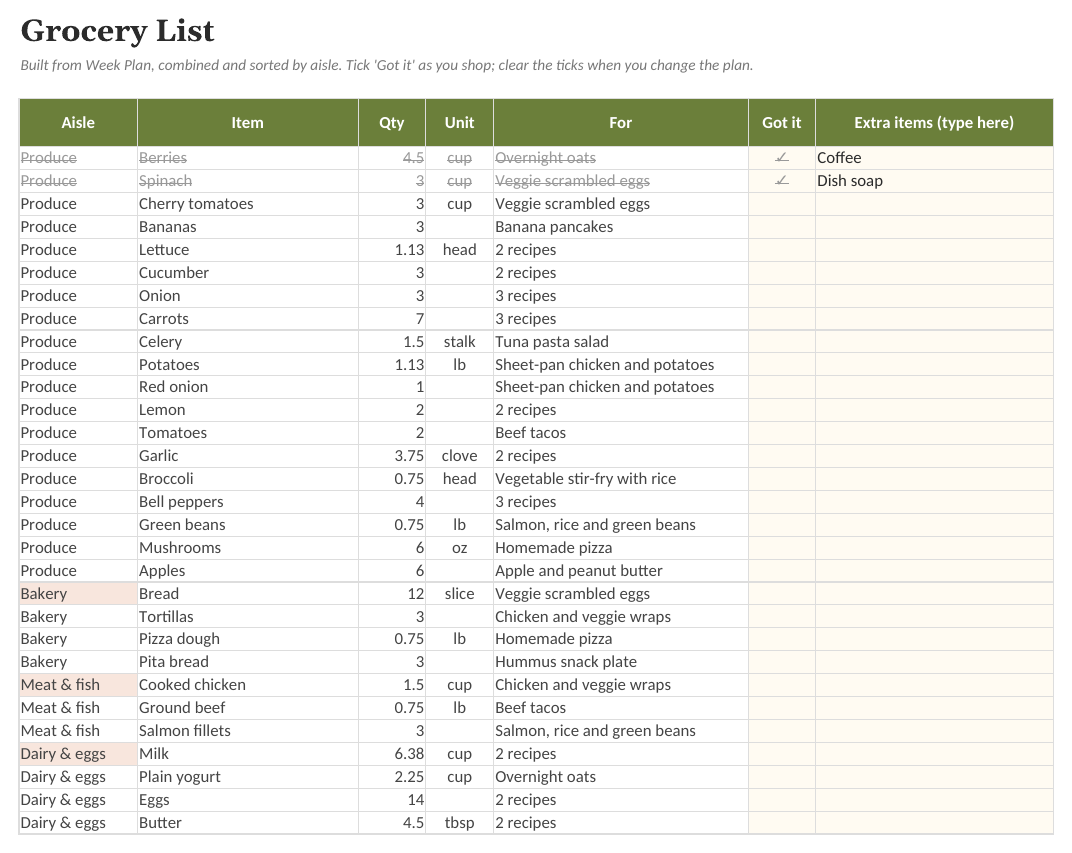Select the Cooked chicken item cell
The image size is (1072, 853).
pyautogui.click(x=247, y=685)
